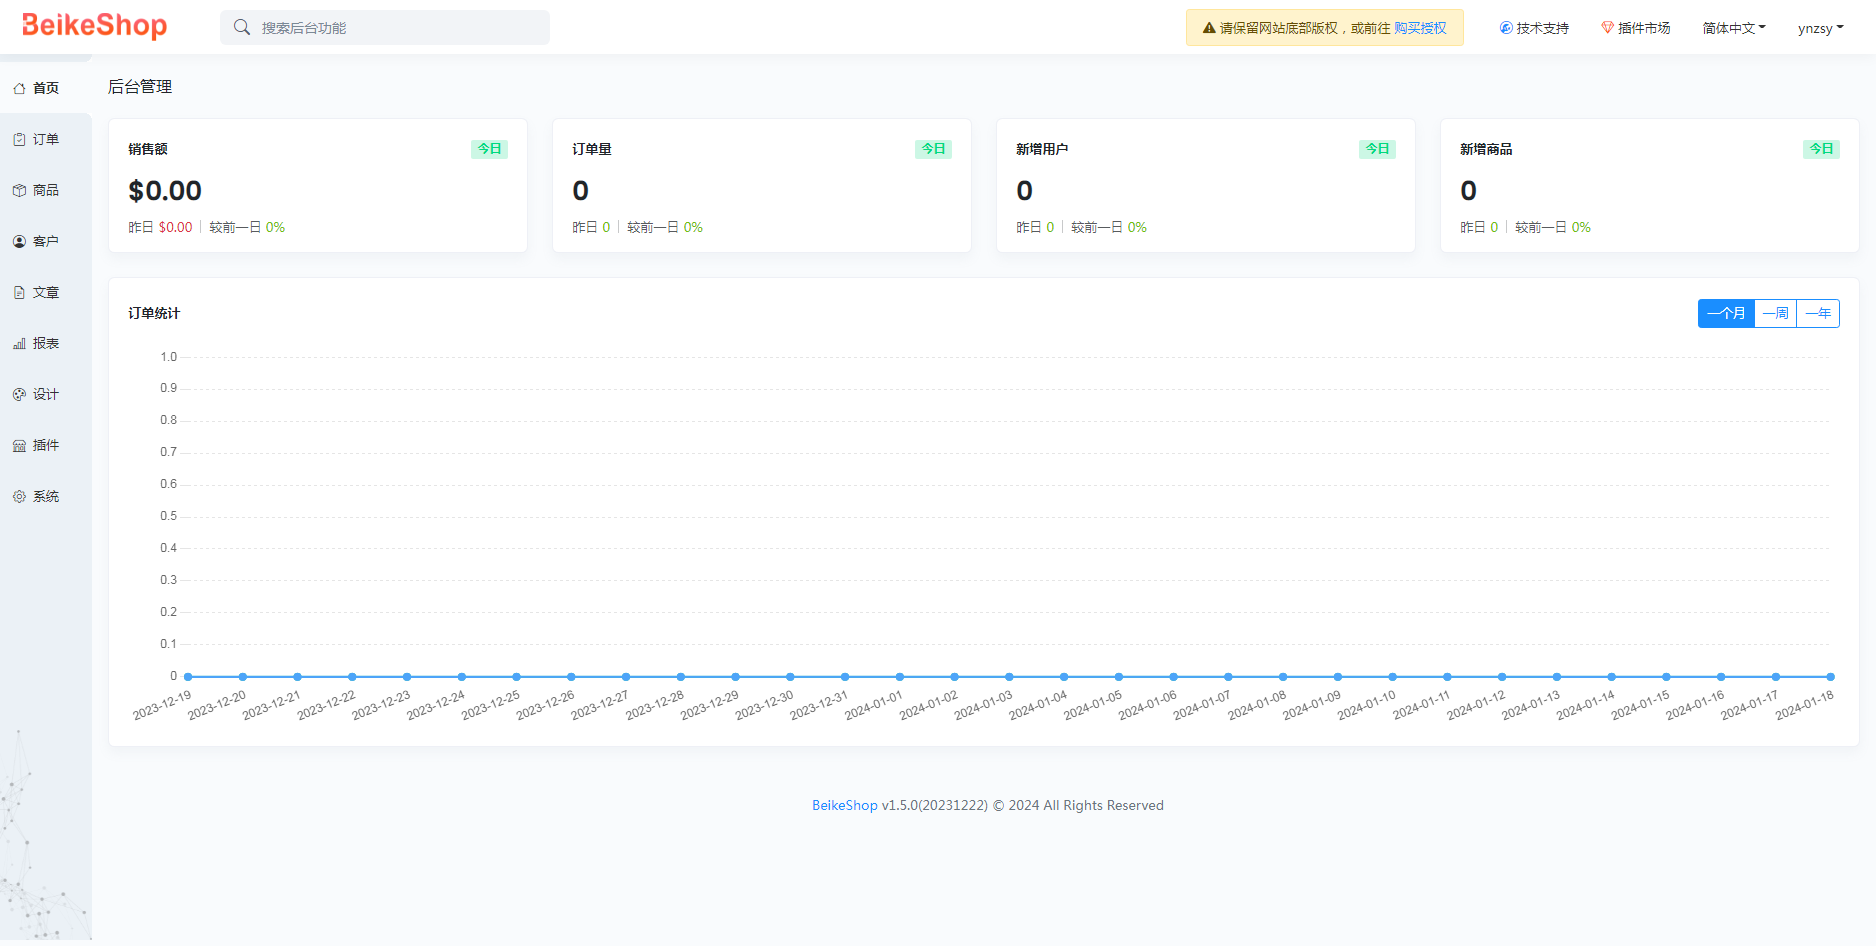The height and width of the screenshot is (946, 1876).
Task: Switch chart to 一年 view
Action: click(1817, 314)
